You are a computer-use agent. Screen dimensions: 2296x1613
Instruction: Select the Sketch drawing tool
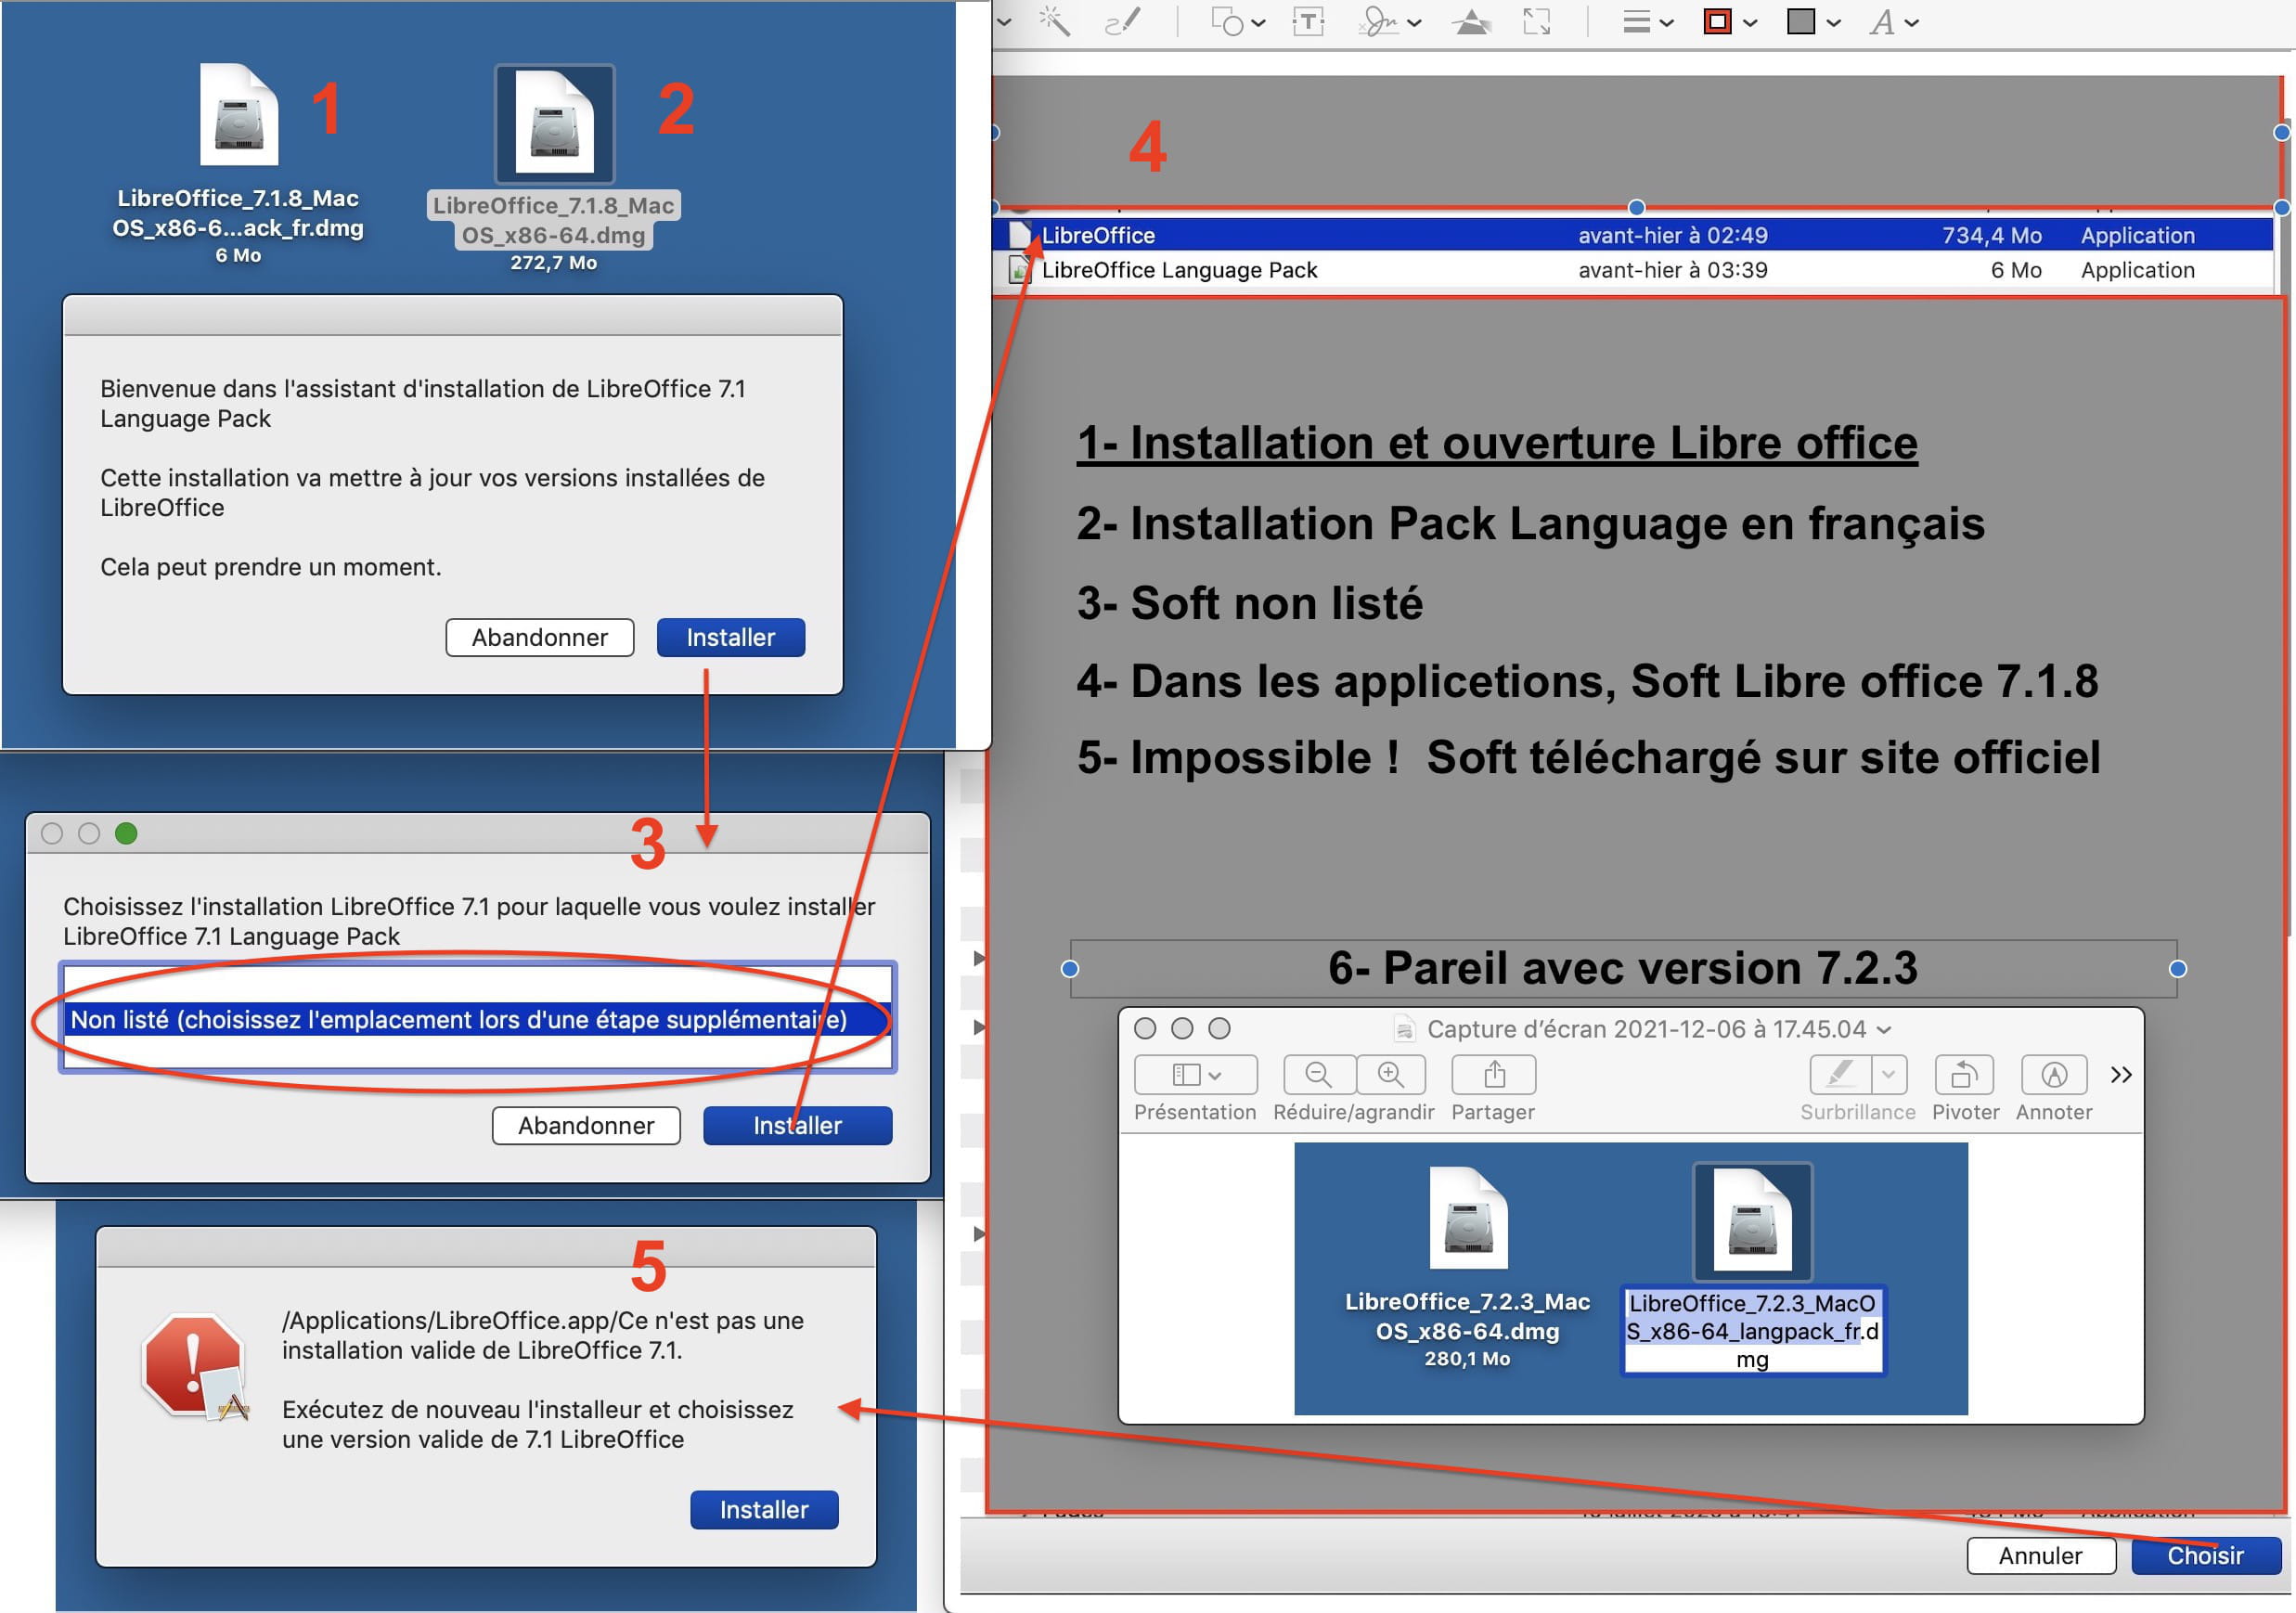coord(1122,21)
